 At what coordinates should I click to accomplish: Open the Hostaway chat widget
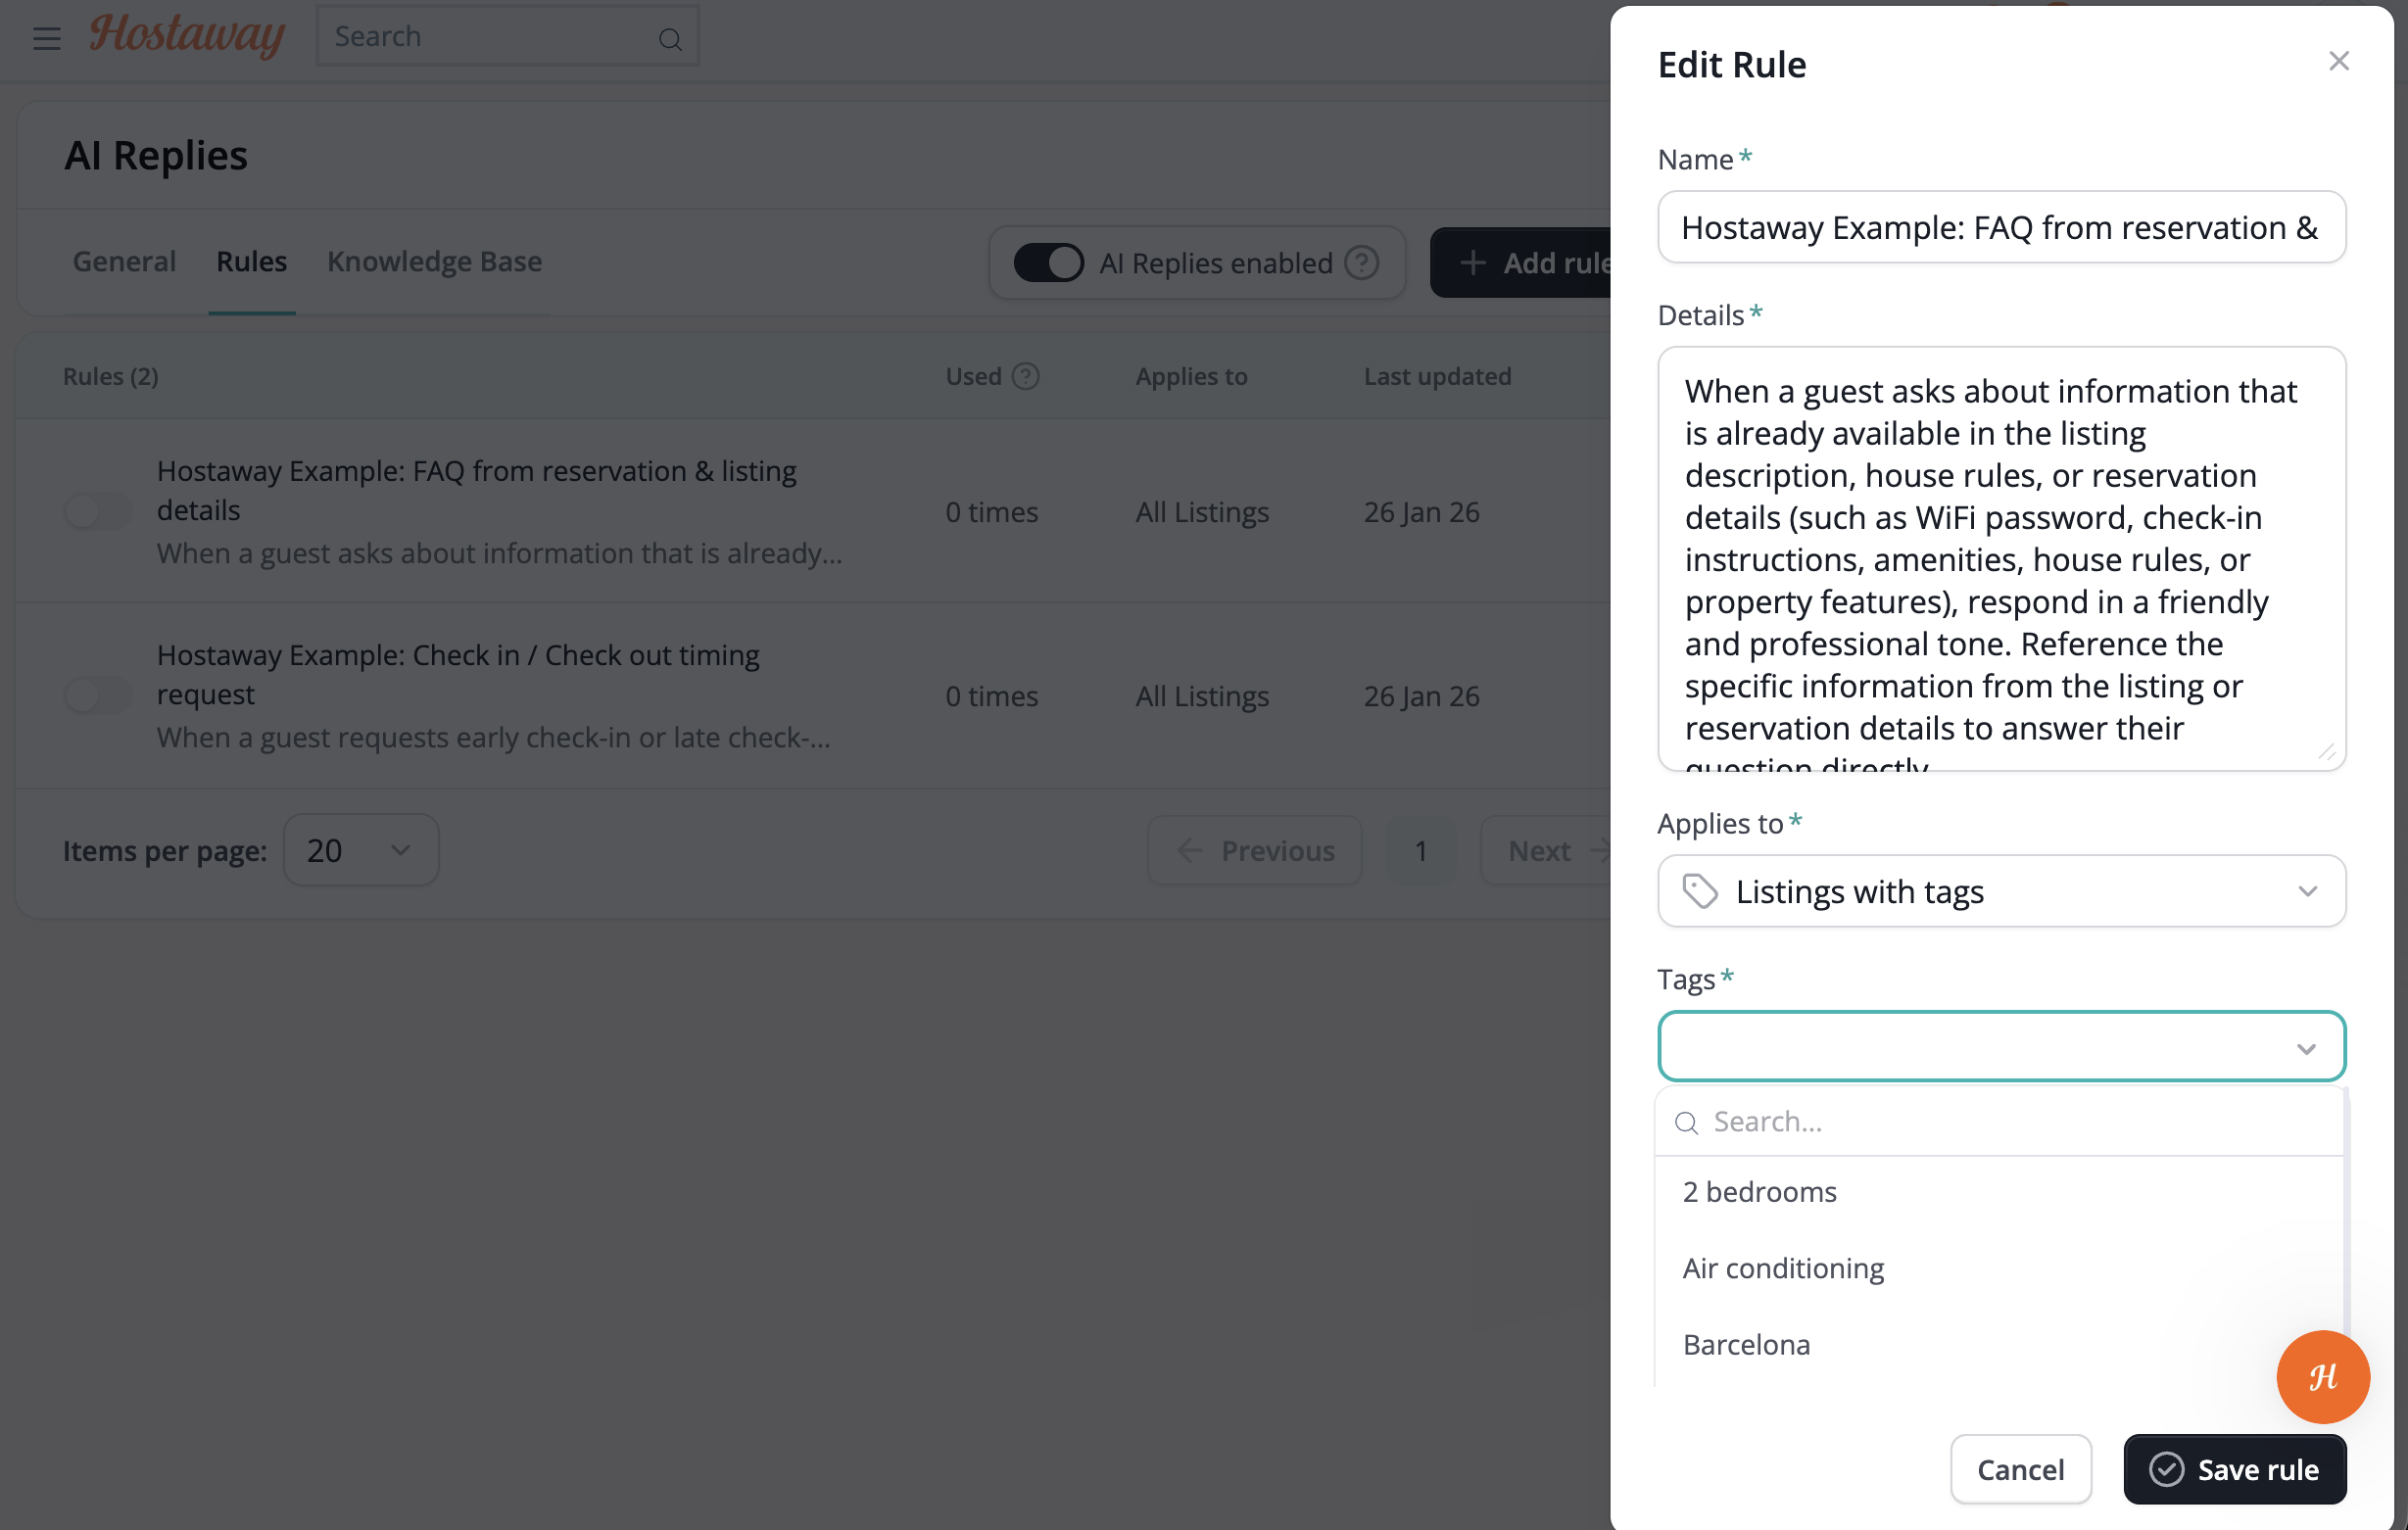click(x=2322, y=1376)
